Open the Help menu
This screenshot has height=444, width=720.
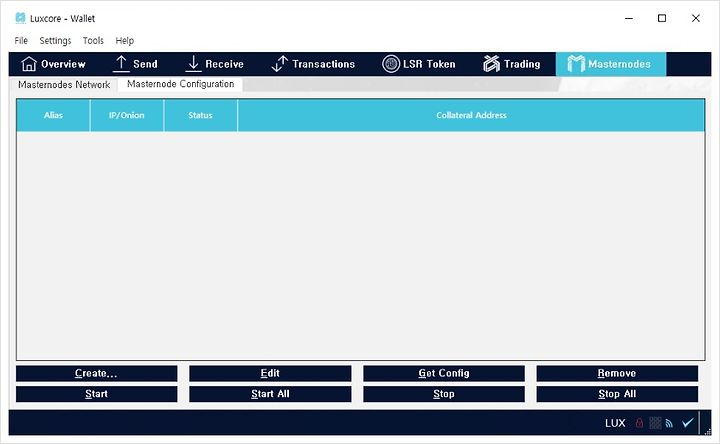124,40
